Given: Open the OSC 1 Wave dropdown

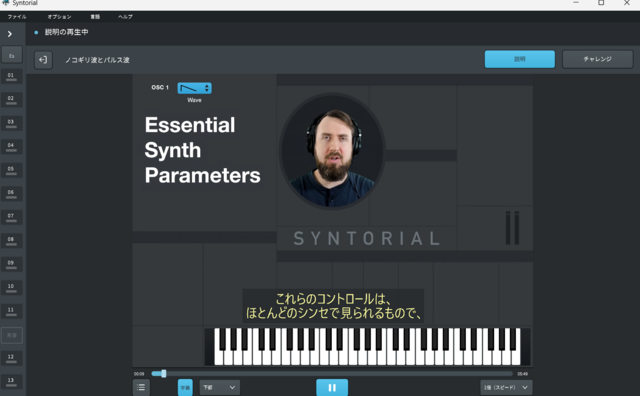Looking at the screenshot, I should point(194,88).
